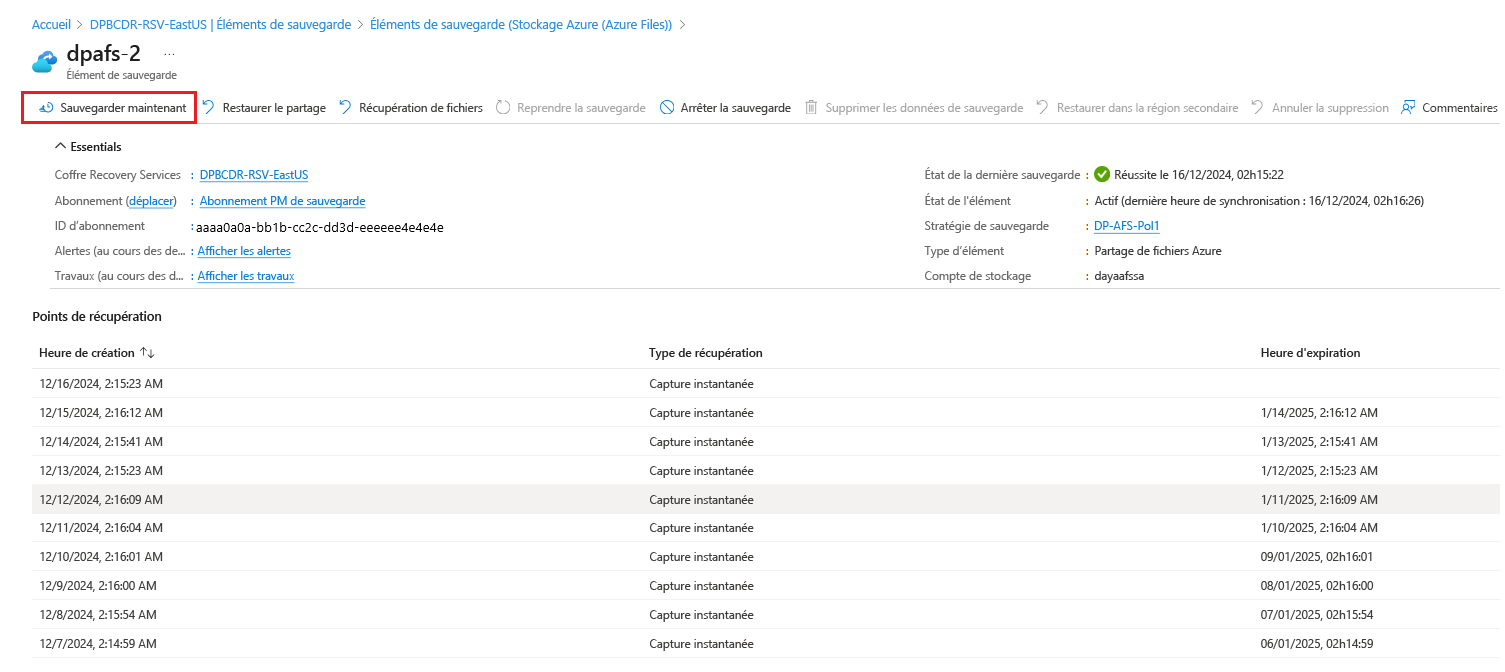Screen dimensions: 1505x672
Task: Open Afficher les travaux link
Action: [245, 276]
